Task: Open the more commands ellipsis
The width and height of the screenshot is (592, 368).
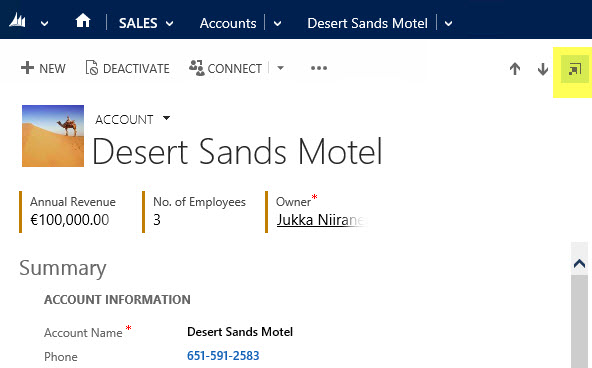Action: point(319,68)
